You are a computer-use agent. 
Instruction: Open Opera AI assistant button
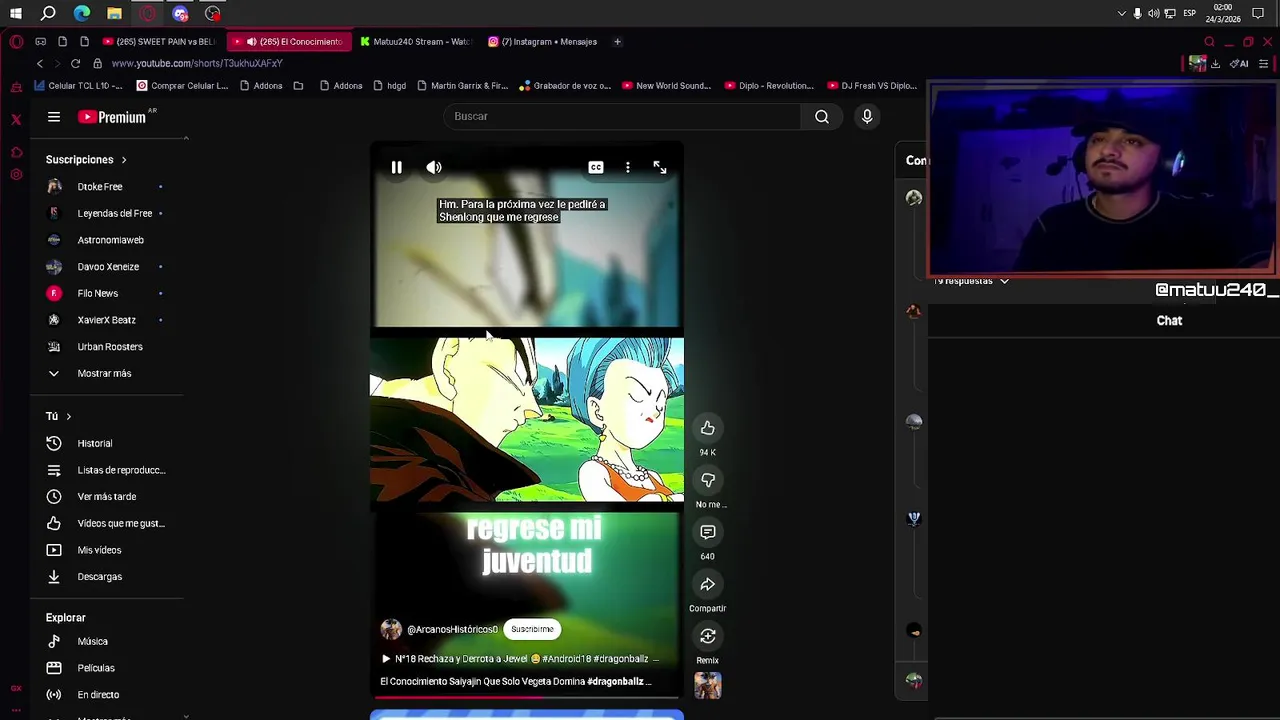1240,63
